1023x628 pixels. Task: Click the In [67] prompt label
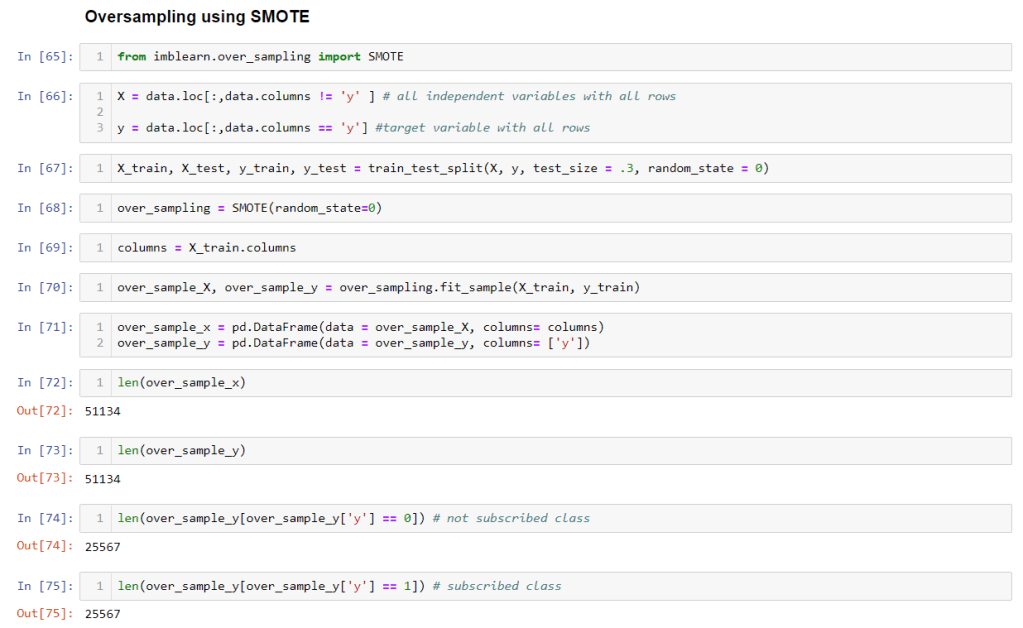[45, 168]
